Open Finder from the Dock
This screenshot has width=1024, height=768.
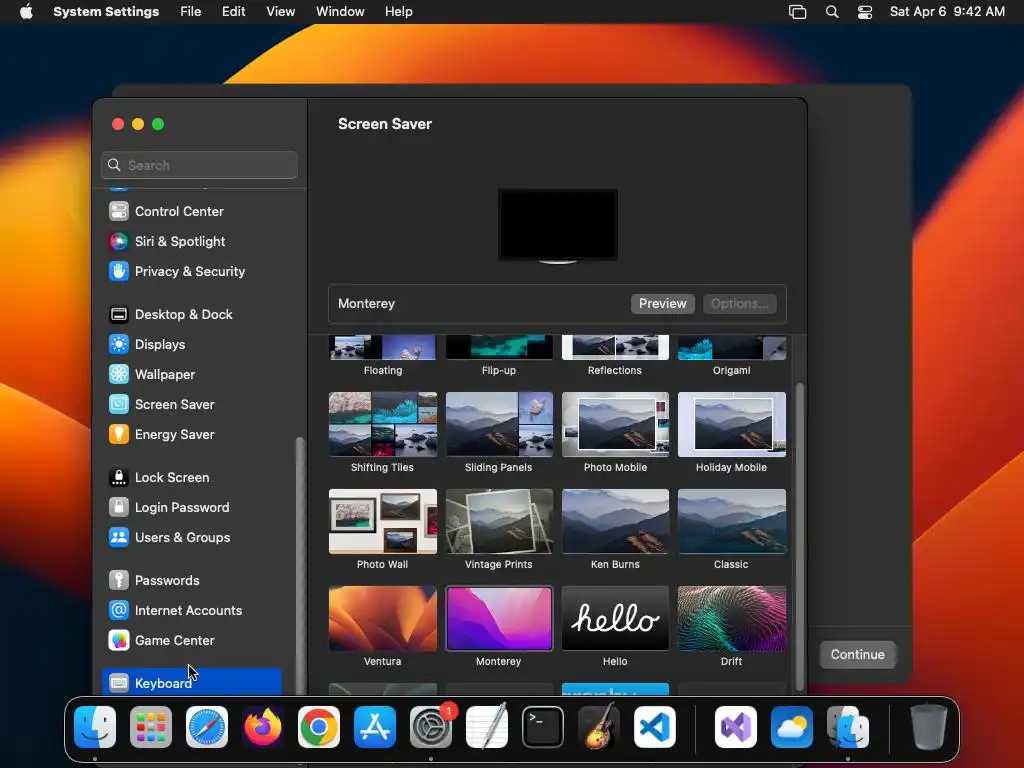(x=95, y=727)
